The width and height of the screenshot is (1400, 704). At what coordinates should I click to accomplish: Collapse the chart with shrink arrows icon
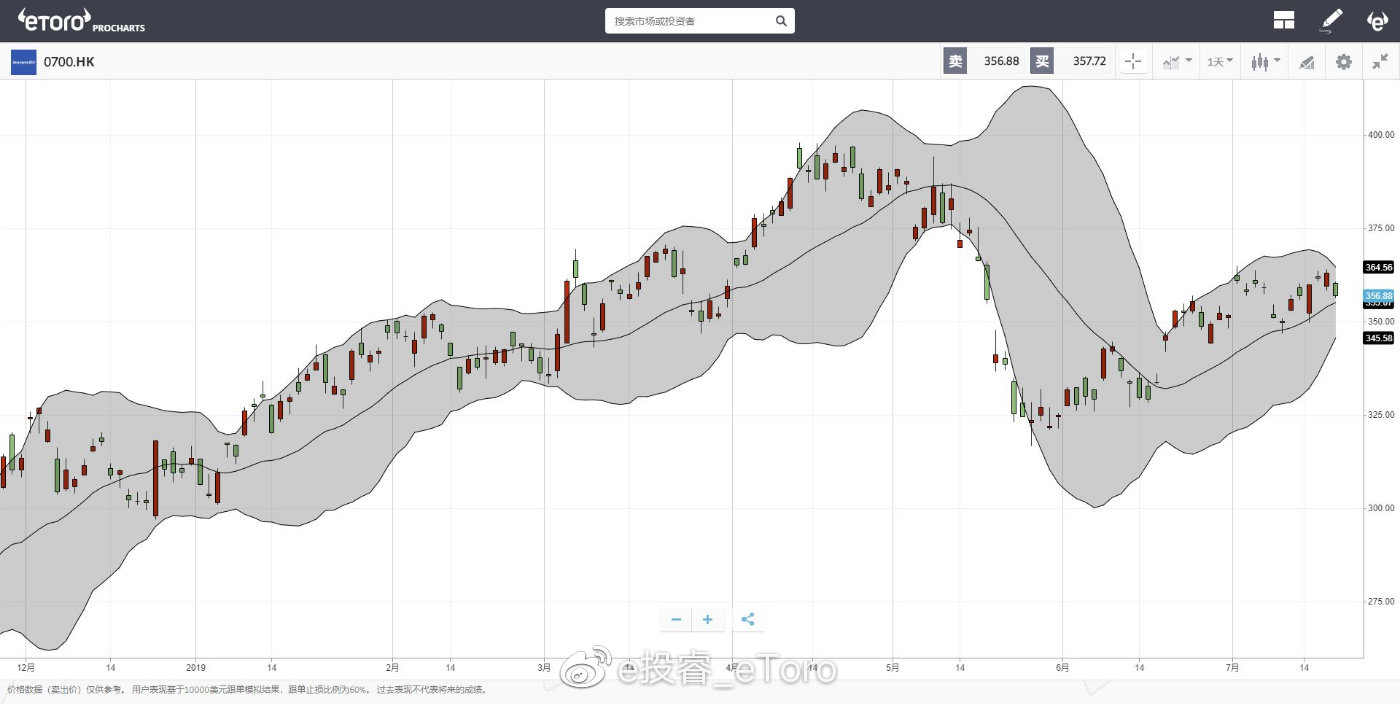(1380, 62)
